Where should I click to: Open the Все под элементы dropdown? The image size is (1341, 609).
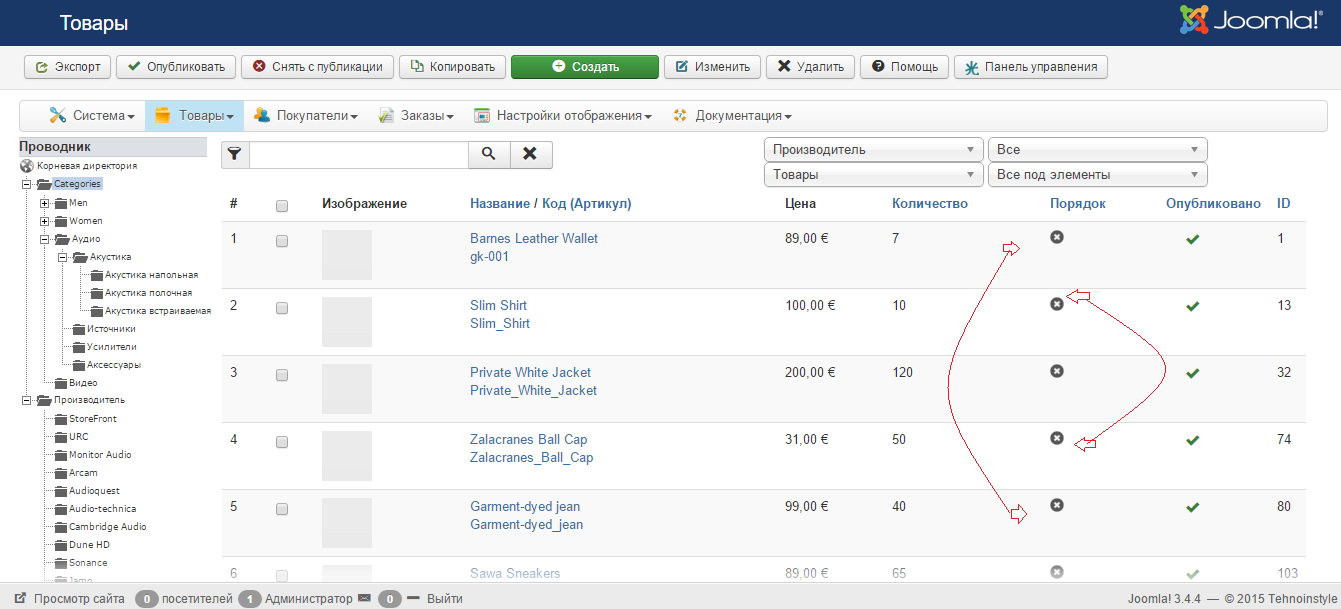pos(1098,175)
